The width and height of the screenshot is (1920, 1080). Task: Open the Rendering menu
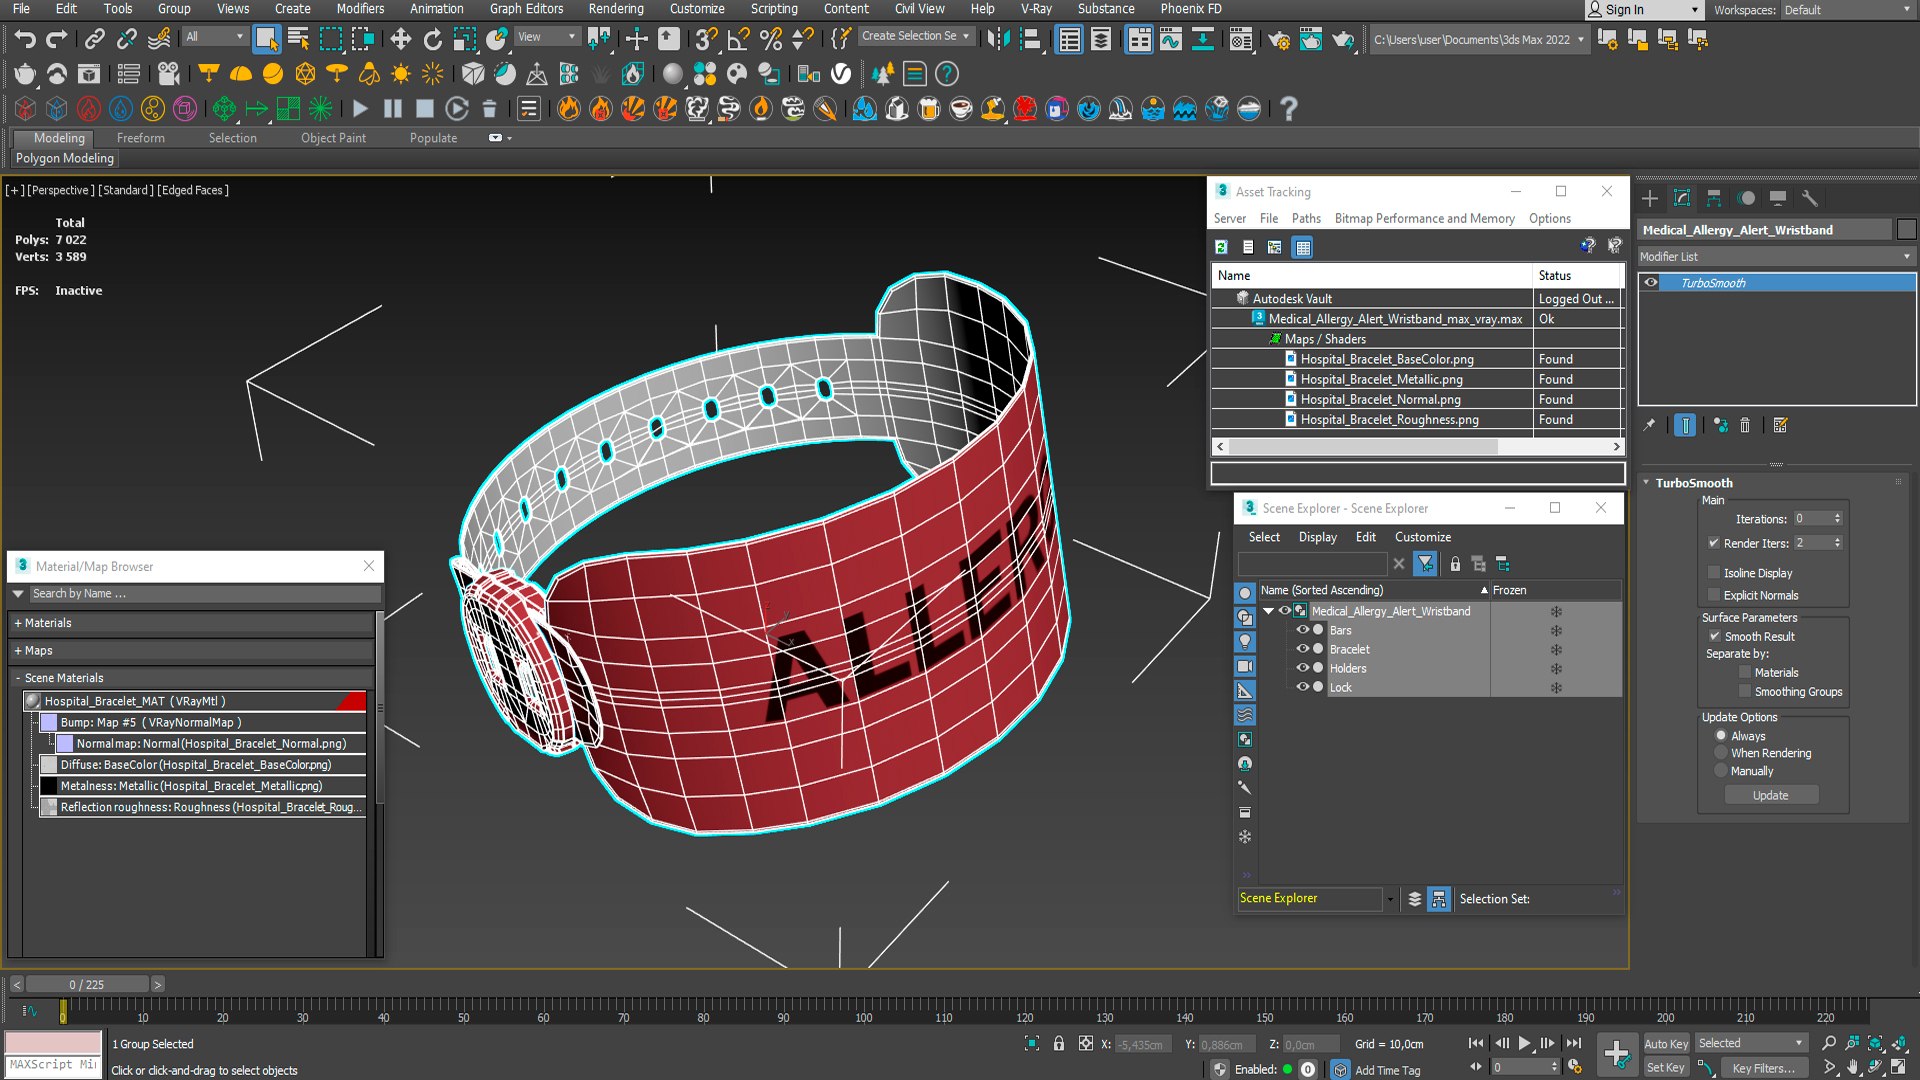615,9
